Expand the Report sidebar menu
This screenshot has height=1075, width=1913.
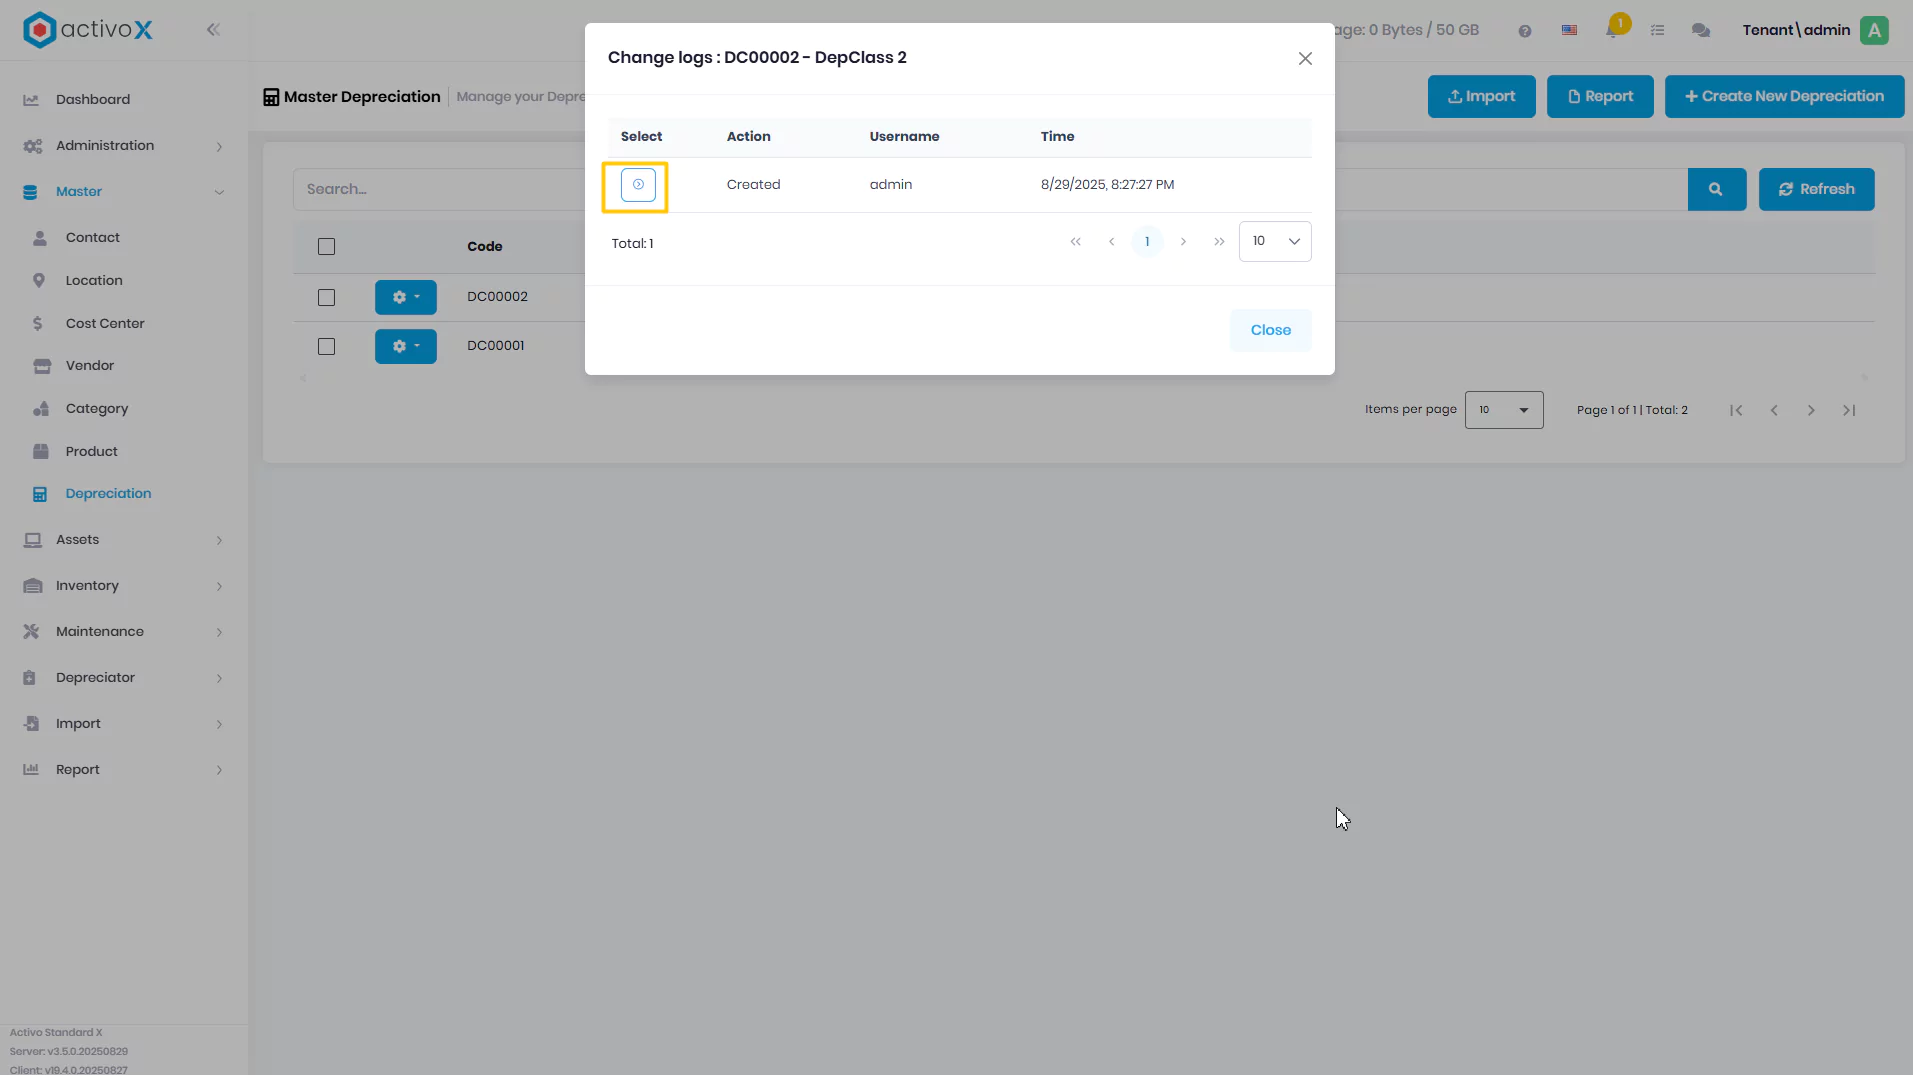124,770
